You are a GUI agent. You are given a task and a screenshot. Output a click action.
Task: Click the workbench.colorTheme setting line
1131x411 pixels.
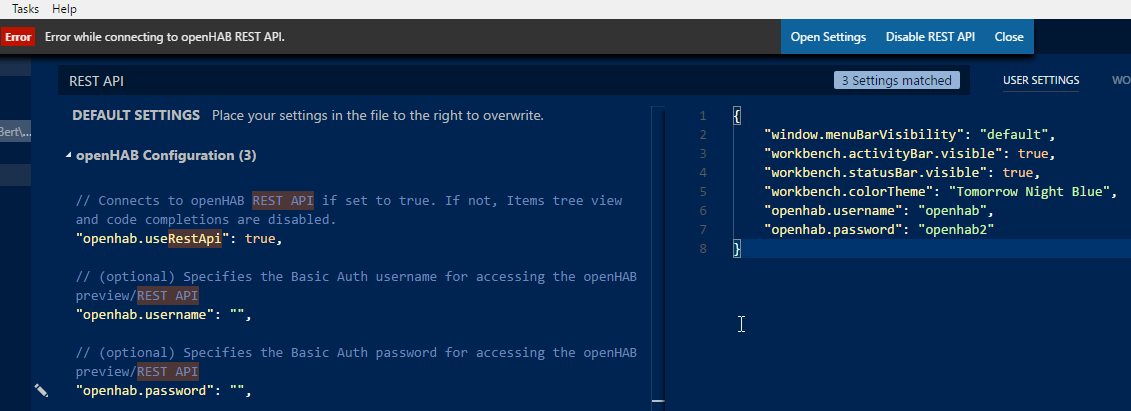coord(941,192)
